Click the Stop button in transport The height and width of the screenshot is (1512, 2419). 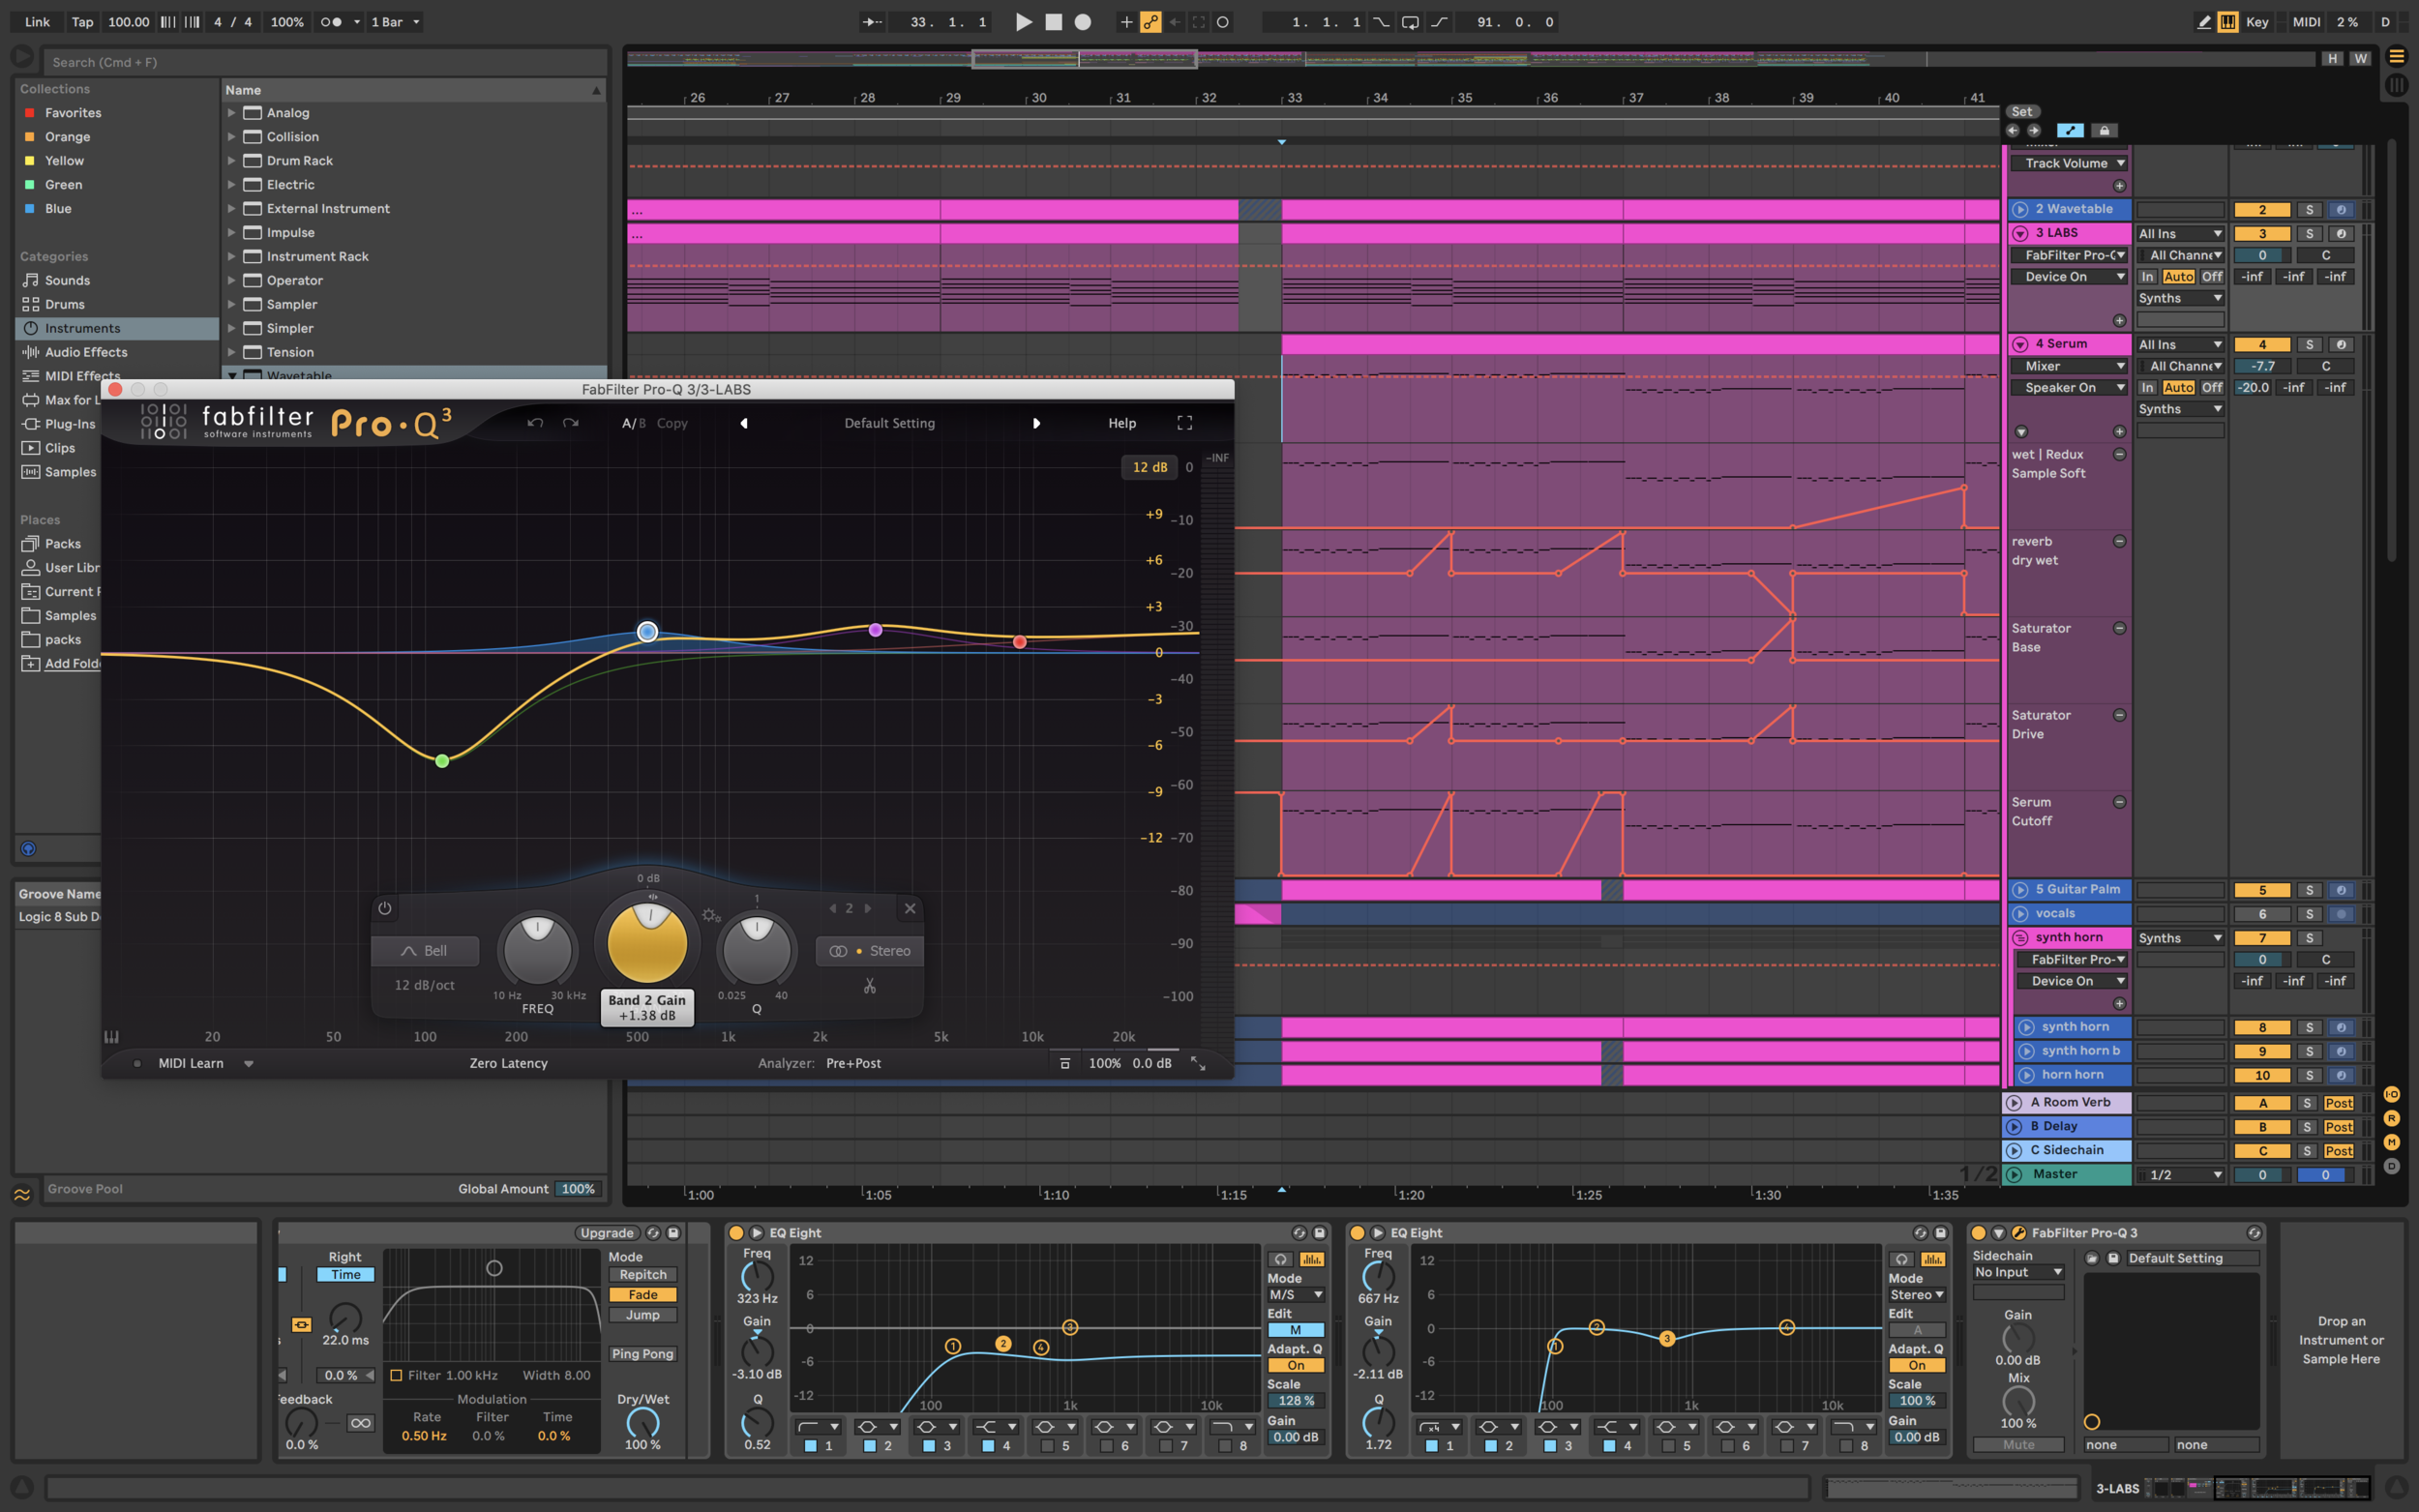pyautogui.click(x=1053, y=22)
